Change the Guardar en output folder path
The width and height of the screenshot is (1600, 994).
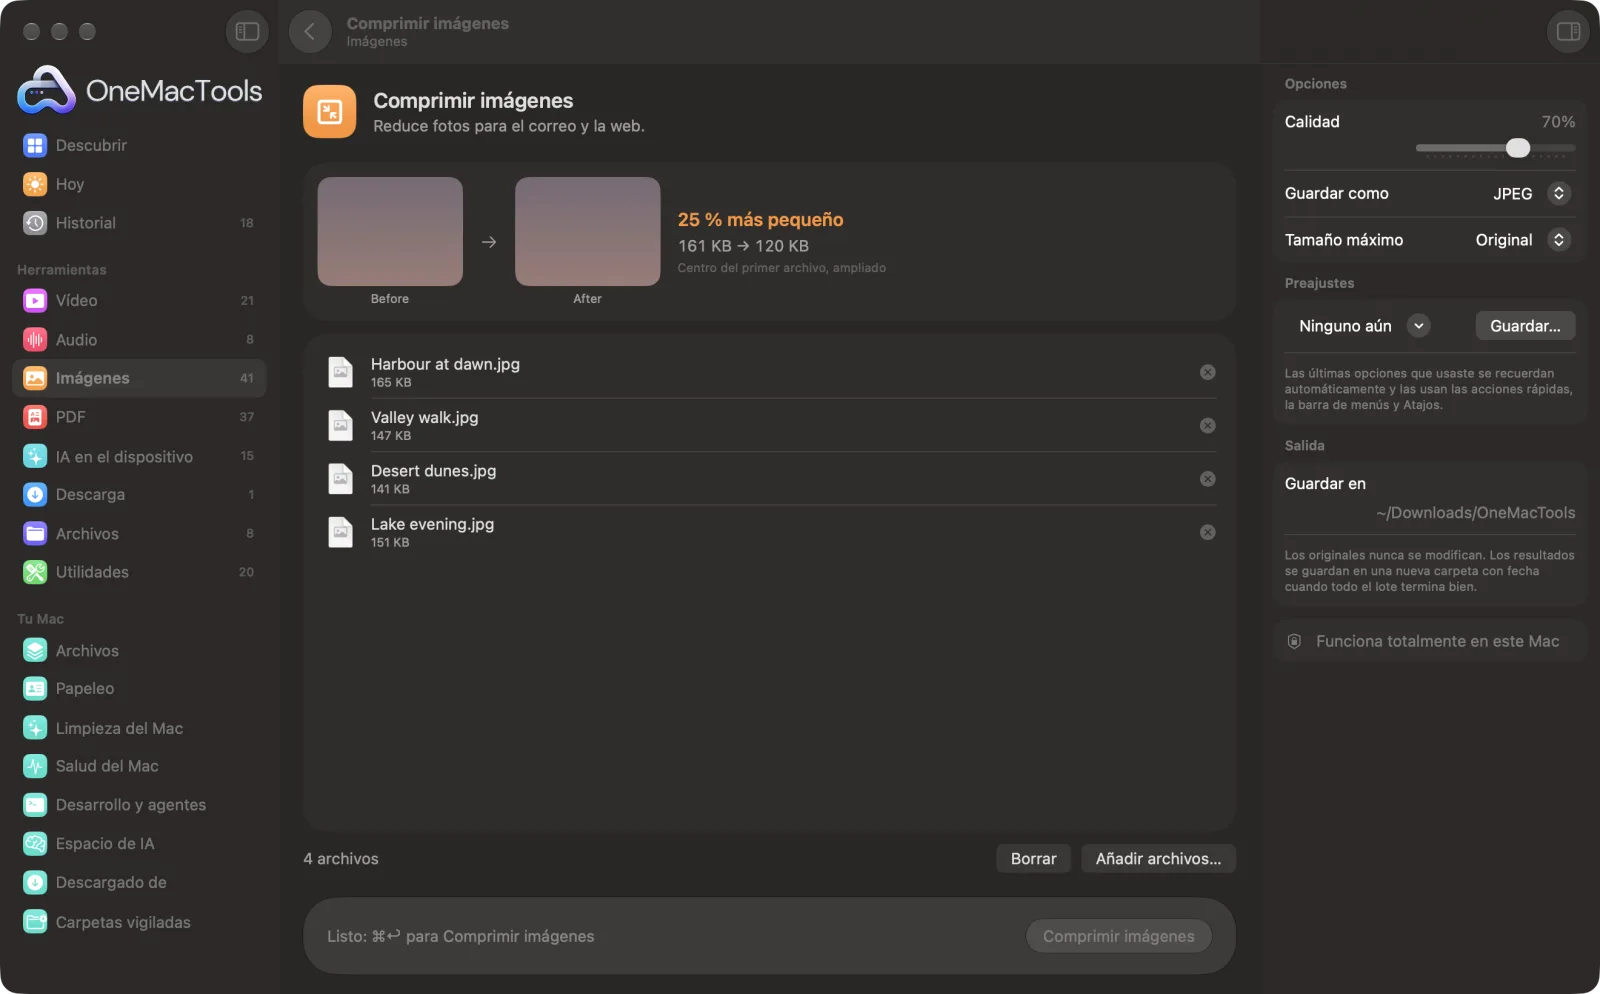tap(1475, 513)
